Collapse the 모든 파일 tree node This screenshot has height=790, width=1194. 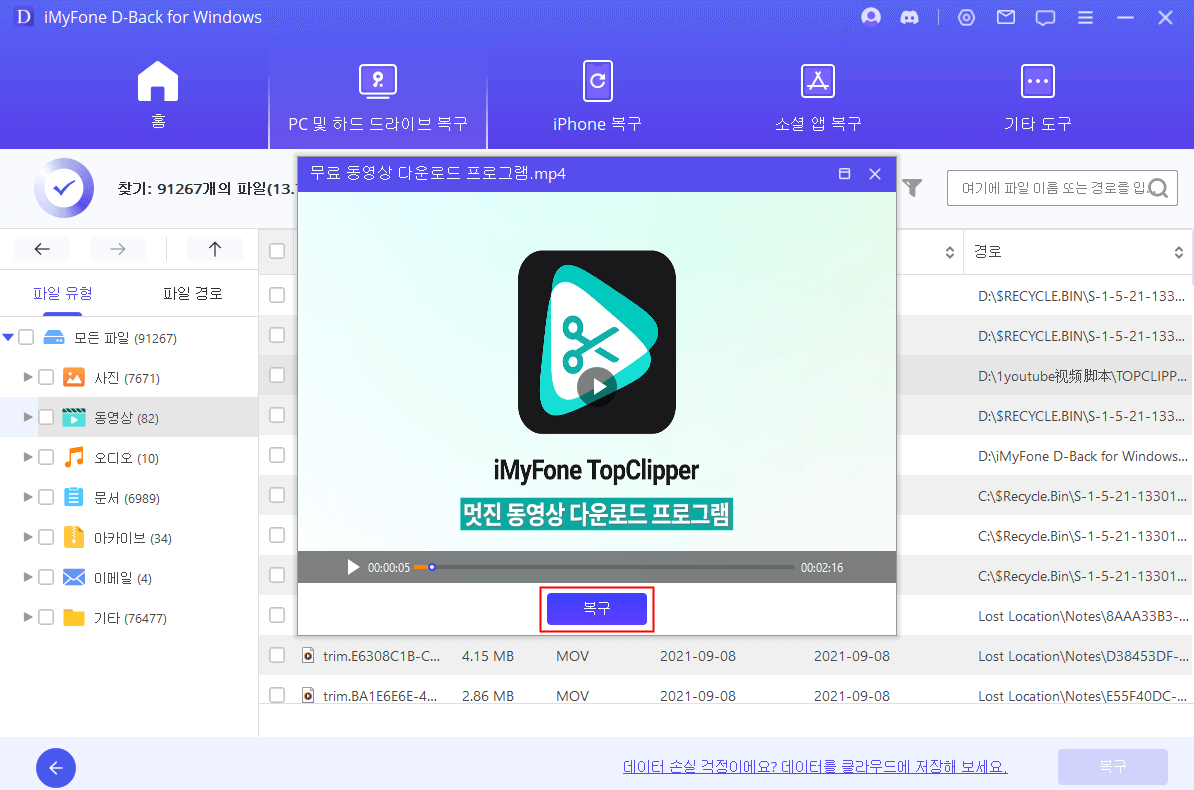[x=8, y=337]
